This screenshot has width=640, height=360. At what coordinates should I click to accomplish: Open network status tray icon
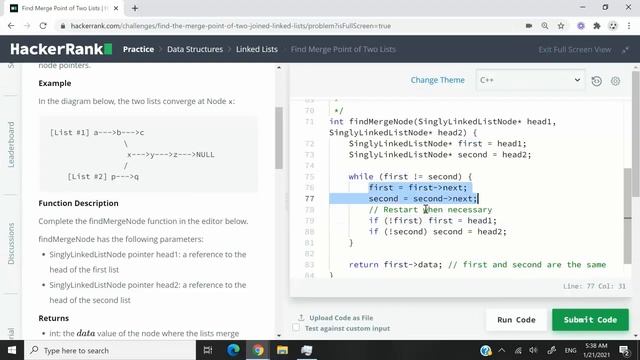[x=518, y=351]
